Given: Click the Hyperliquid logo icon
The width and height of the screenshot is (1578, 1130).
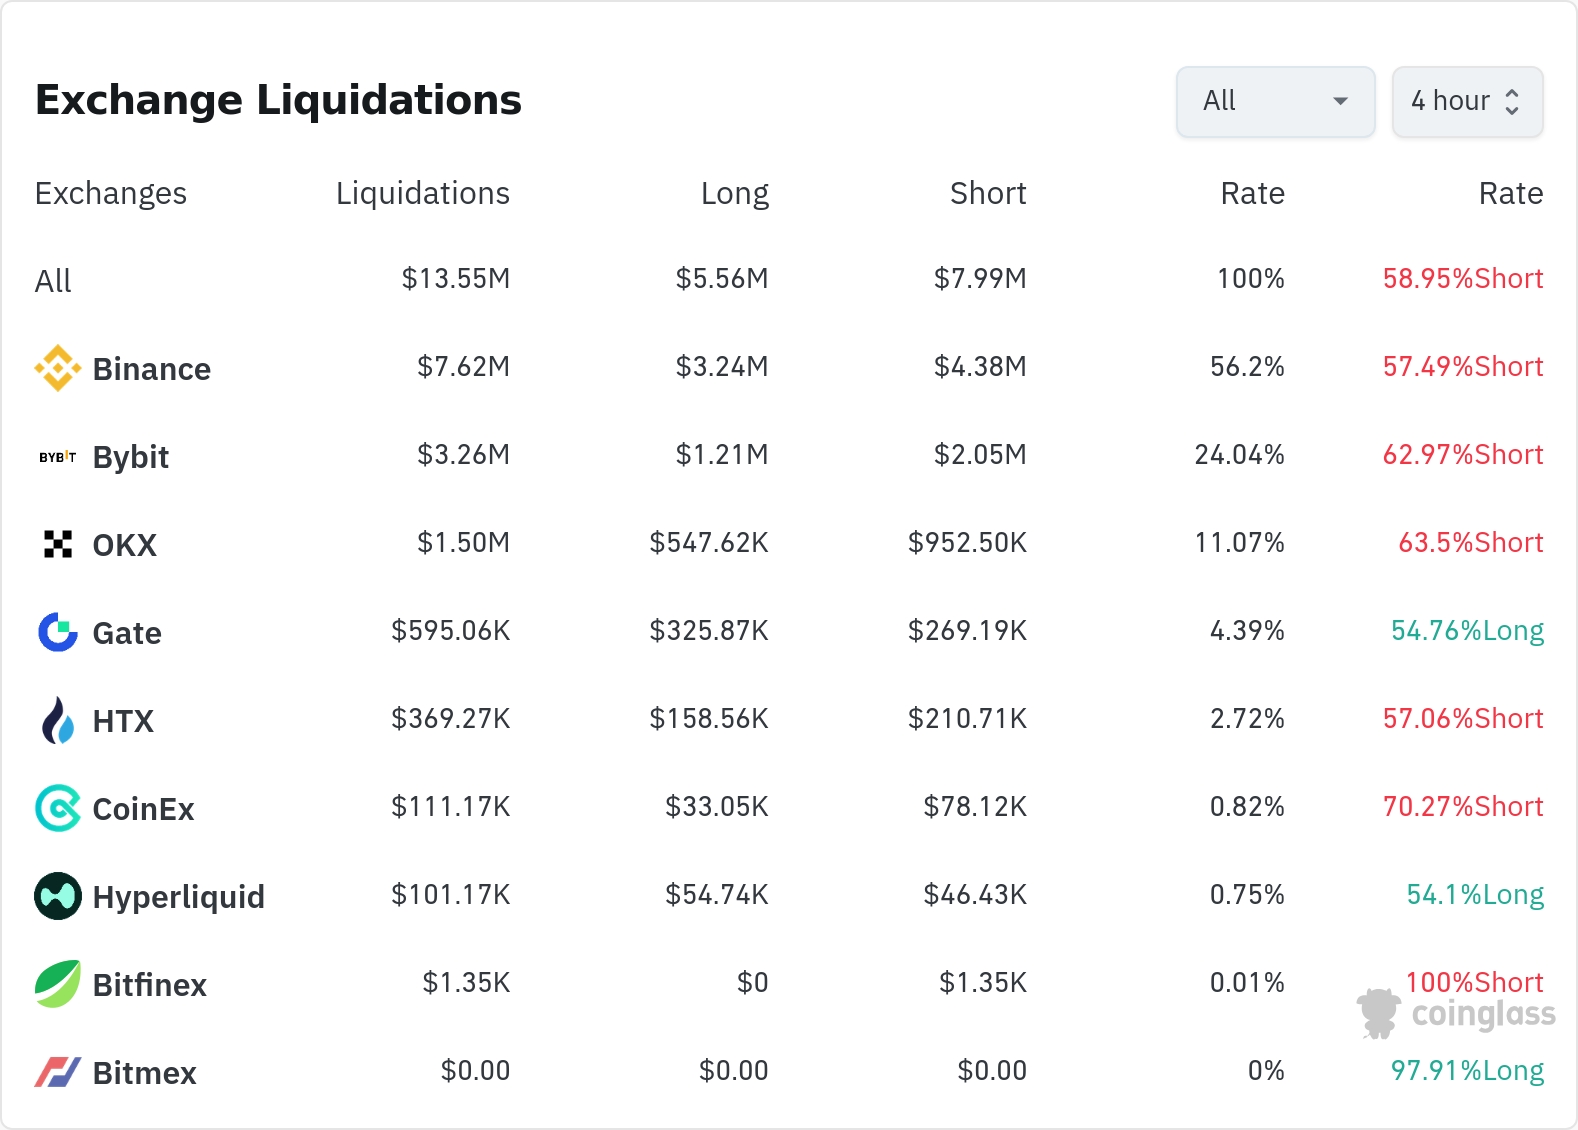Looking at the screenshot, I should [57, 896].
